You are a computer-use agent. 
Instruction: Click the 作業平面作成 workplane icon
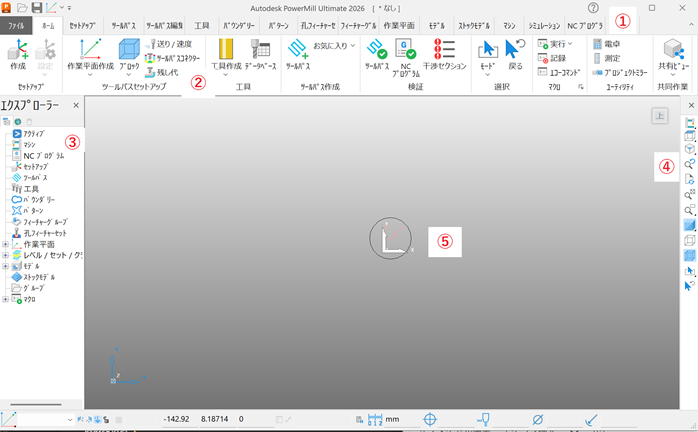(90, 49)
